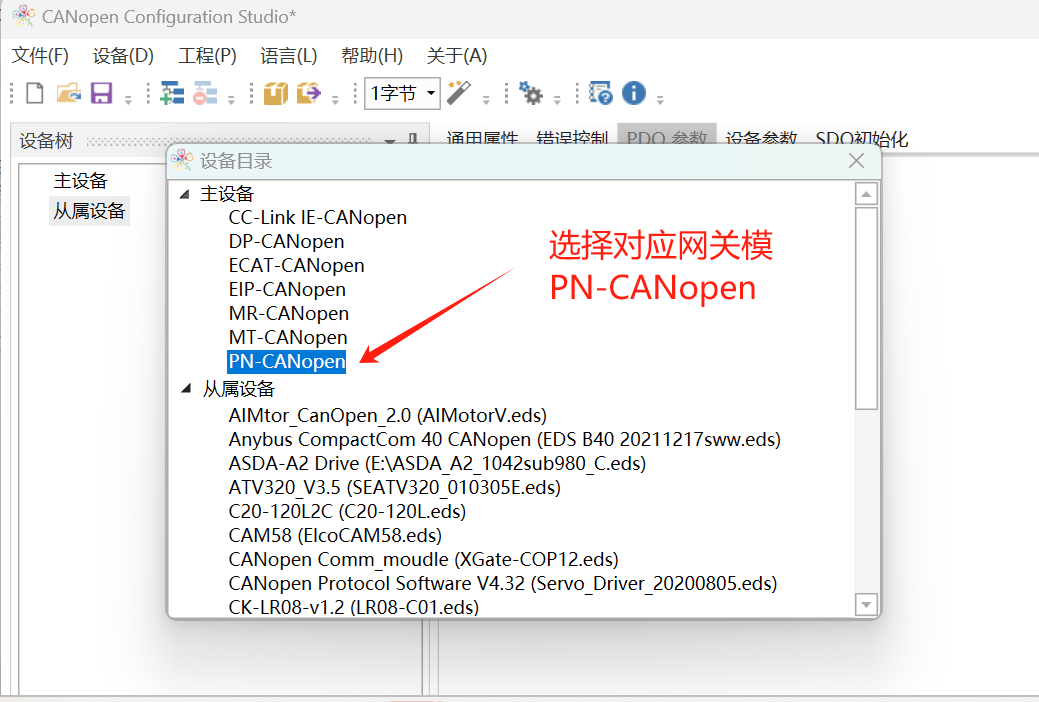
Task: Select DP-CANopen master device
Action: 286,241
